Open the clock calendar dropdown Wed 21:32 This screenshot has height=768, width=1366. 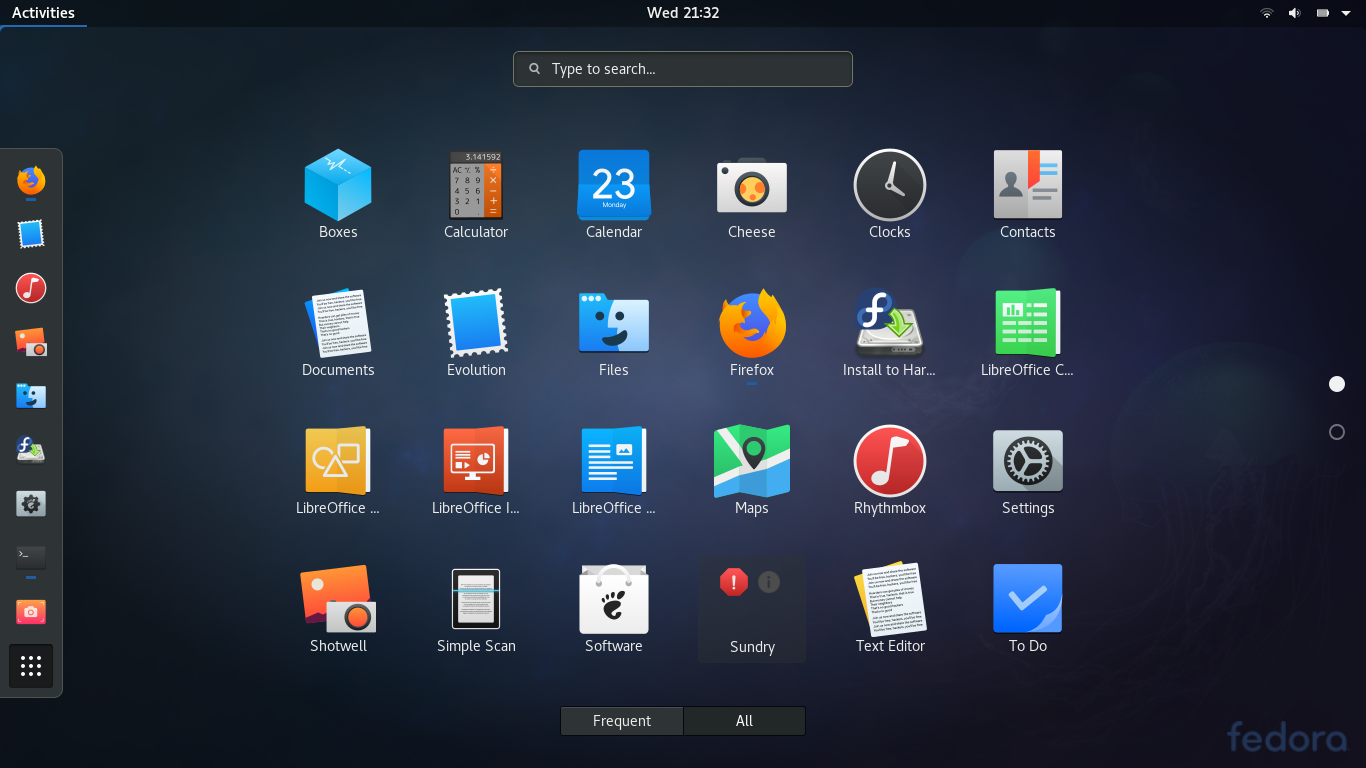coord(683,13)
